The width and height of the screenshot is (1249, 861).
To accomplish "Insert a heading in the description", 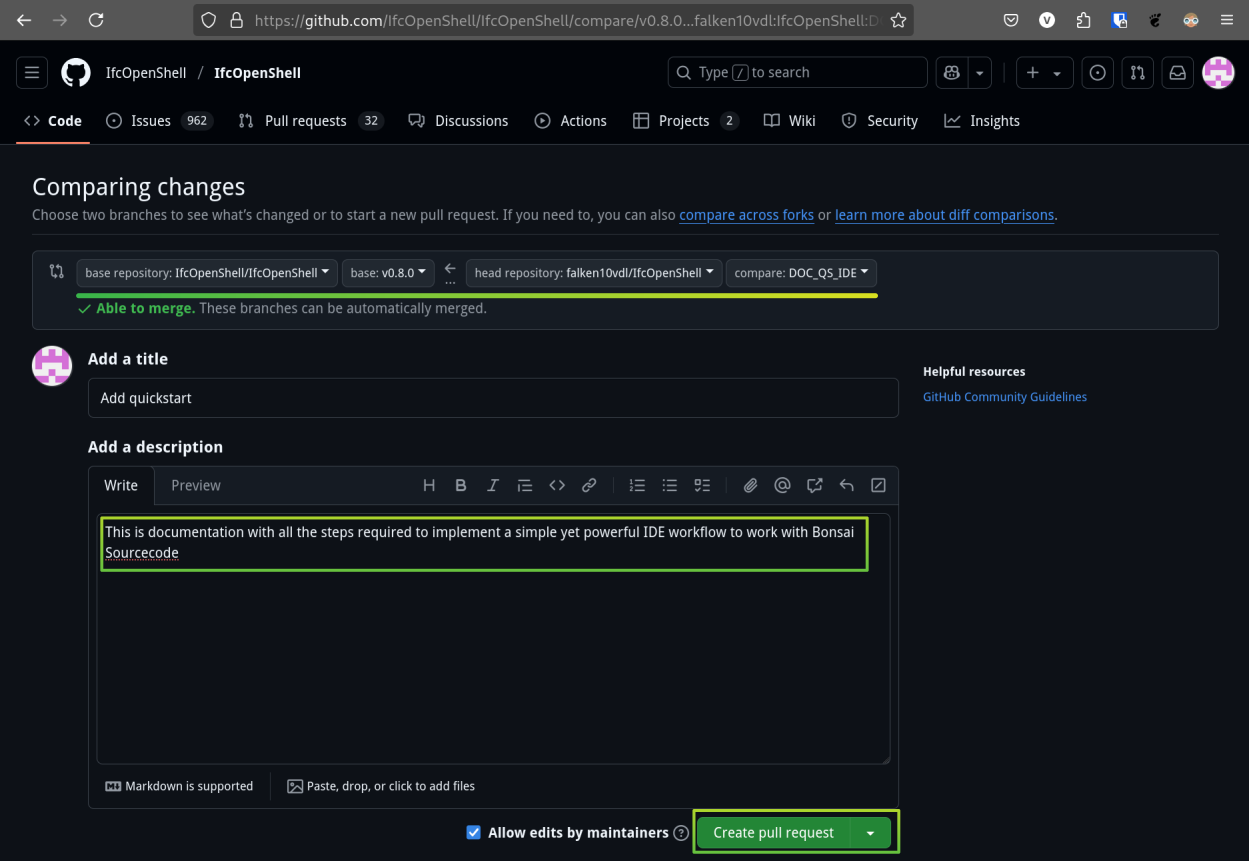I will 429,485.
